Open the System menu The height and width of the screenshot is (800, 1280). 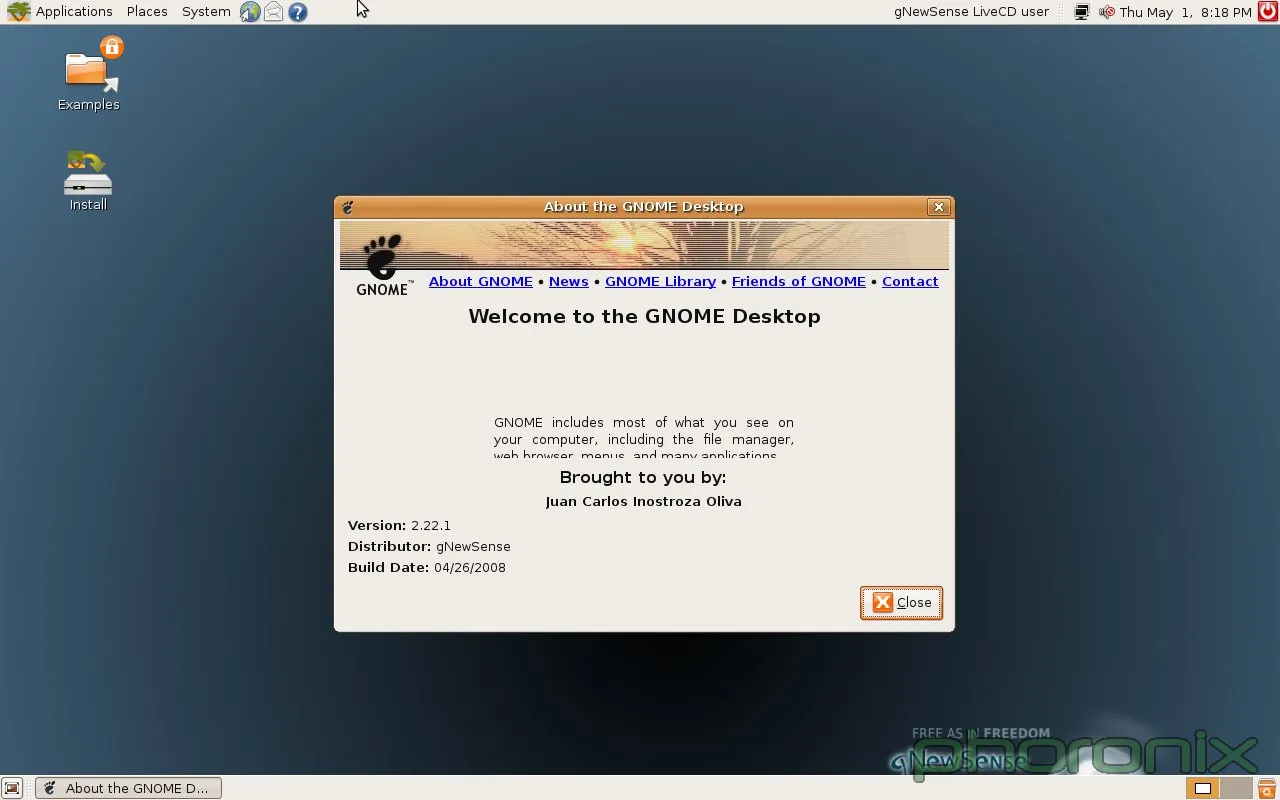(206, 12)
